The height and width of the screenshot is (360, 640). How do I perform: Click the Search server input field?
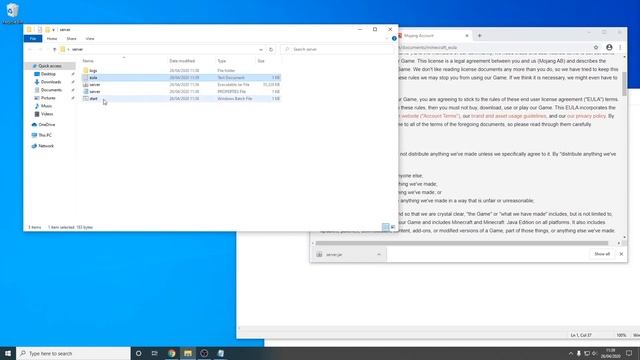tap(337, 49)
